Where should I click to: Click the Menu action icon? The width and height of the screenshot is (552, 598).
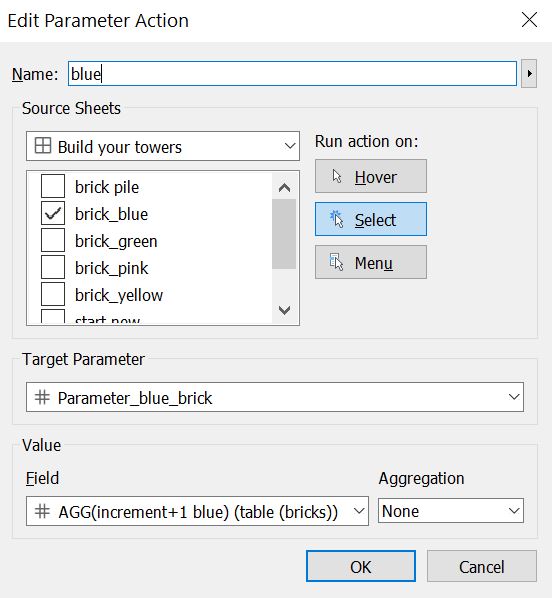coord(336,262)
